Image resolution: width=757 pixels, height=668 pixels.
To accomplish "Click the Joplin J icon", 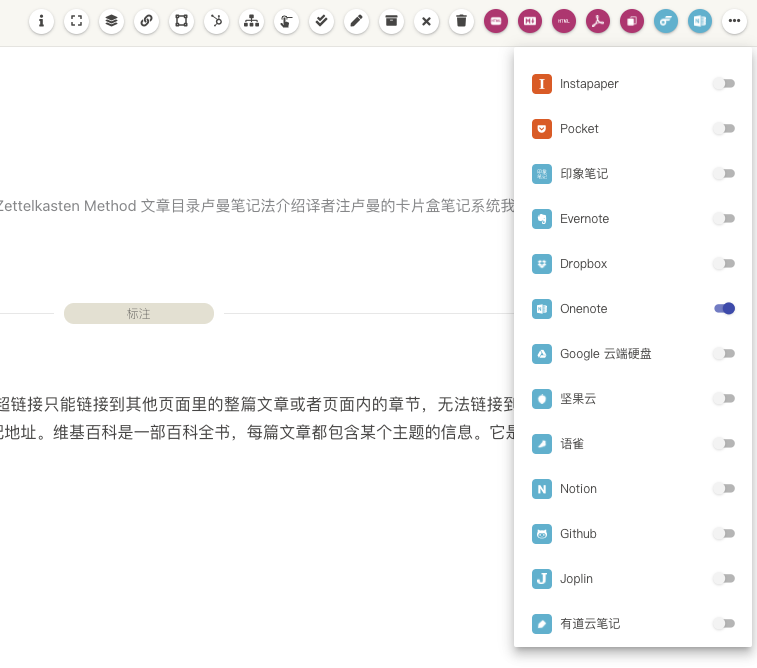I will pyautogui.click(x=542, y=579).
